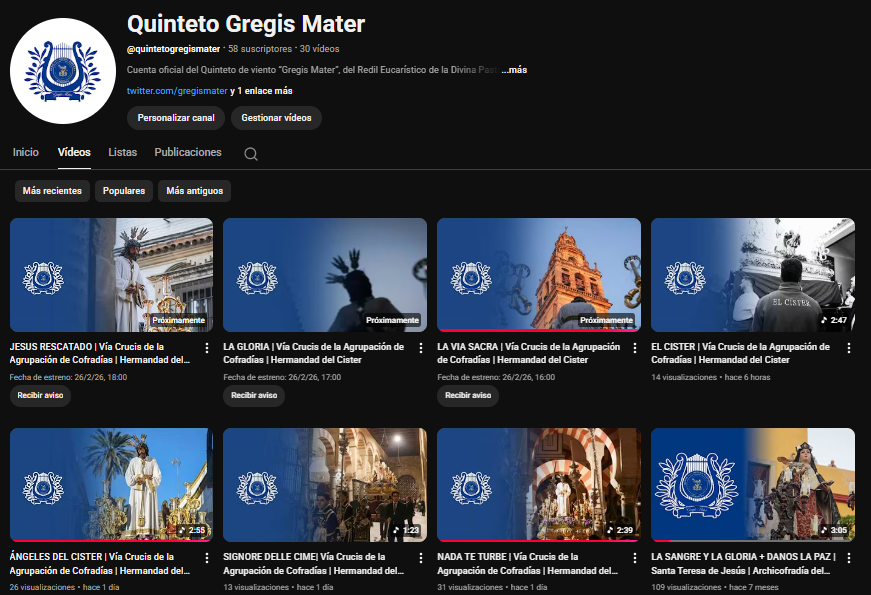The height and width of the screenshot is (595, 871).
Task: Open options menu for EL CISTER video
Action: 849,346
